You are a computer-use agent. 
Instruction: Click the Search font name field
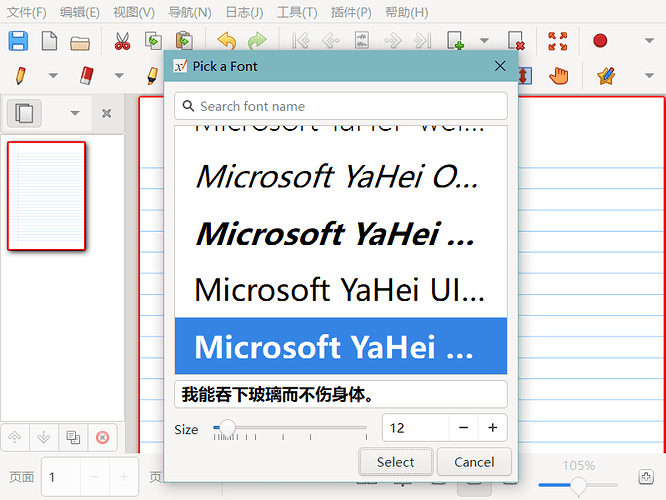pyautogui.click(x=340, y=106)
